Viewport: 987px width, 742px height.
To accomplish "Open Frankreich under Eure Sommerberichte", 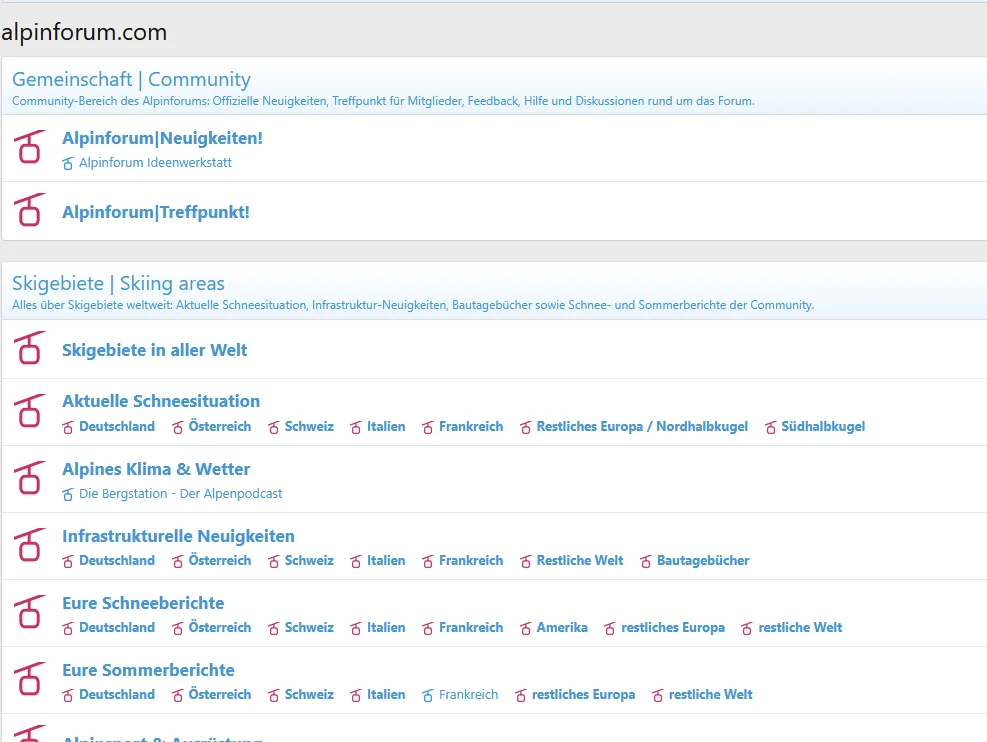I will click(468, 695).
